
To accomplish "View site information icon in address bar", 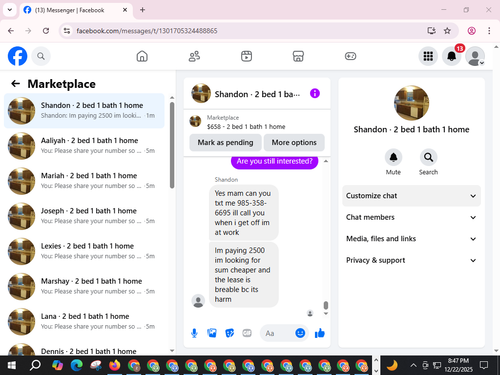I will (x=67, y=31).
